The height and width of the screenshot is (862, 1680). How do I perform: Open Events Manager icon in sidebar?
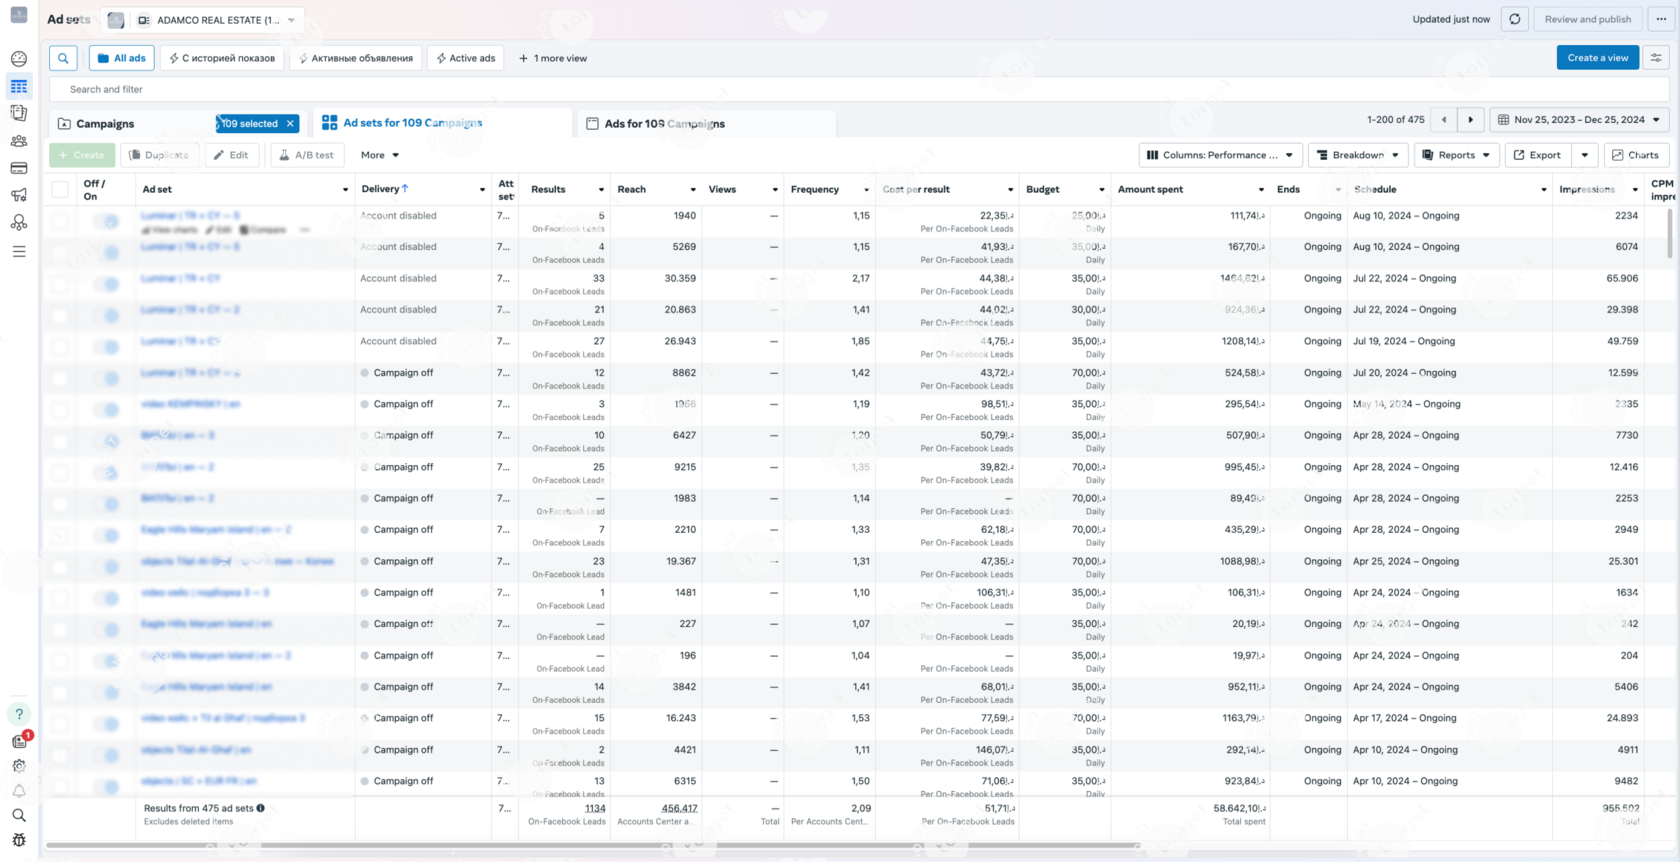[x=19, y=222]
